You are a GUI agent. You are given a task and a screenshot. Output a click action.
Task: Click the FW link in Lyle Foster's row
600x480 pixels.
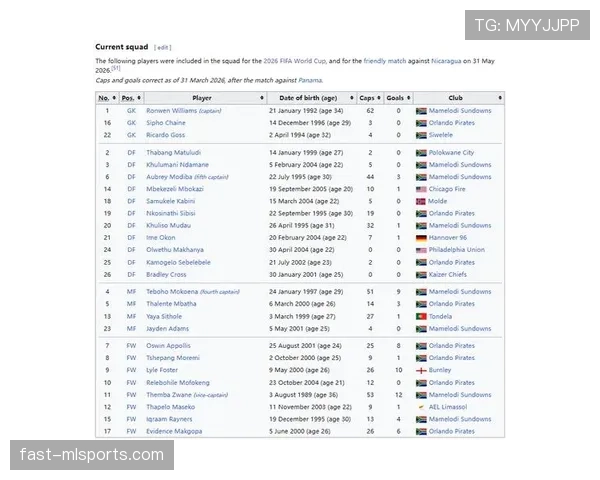pos(131,370)
